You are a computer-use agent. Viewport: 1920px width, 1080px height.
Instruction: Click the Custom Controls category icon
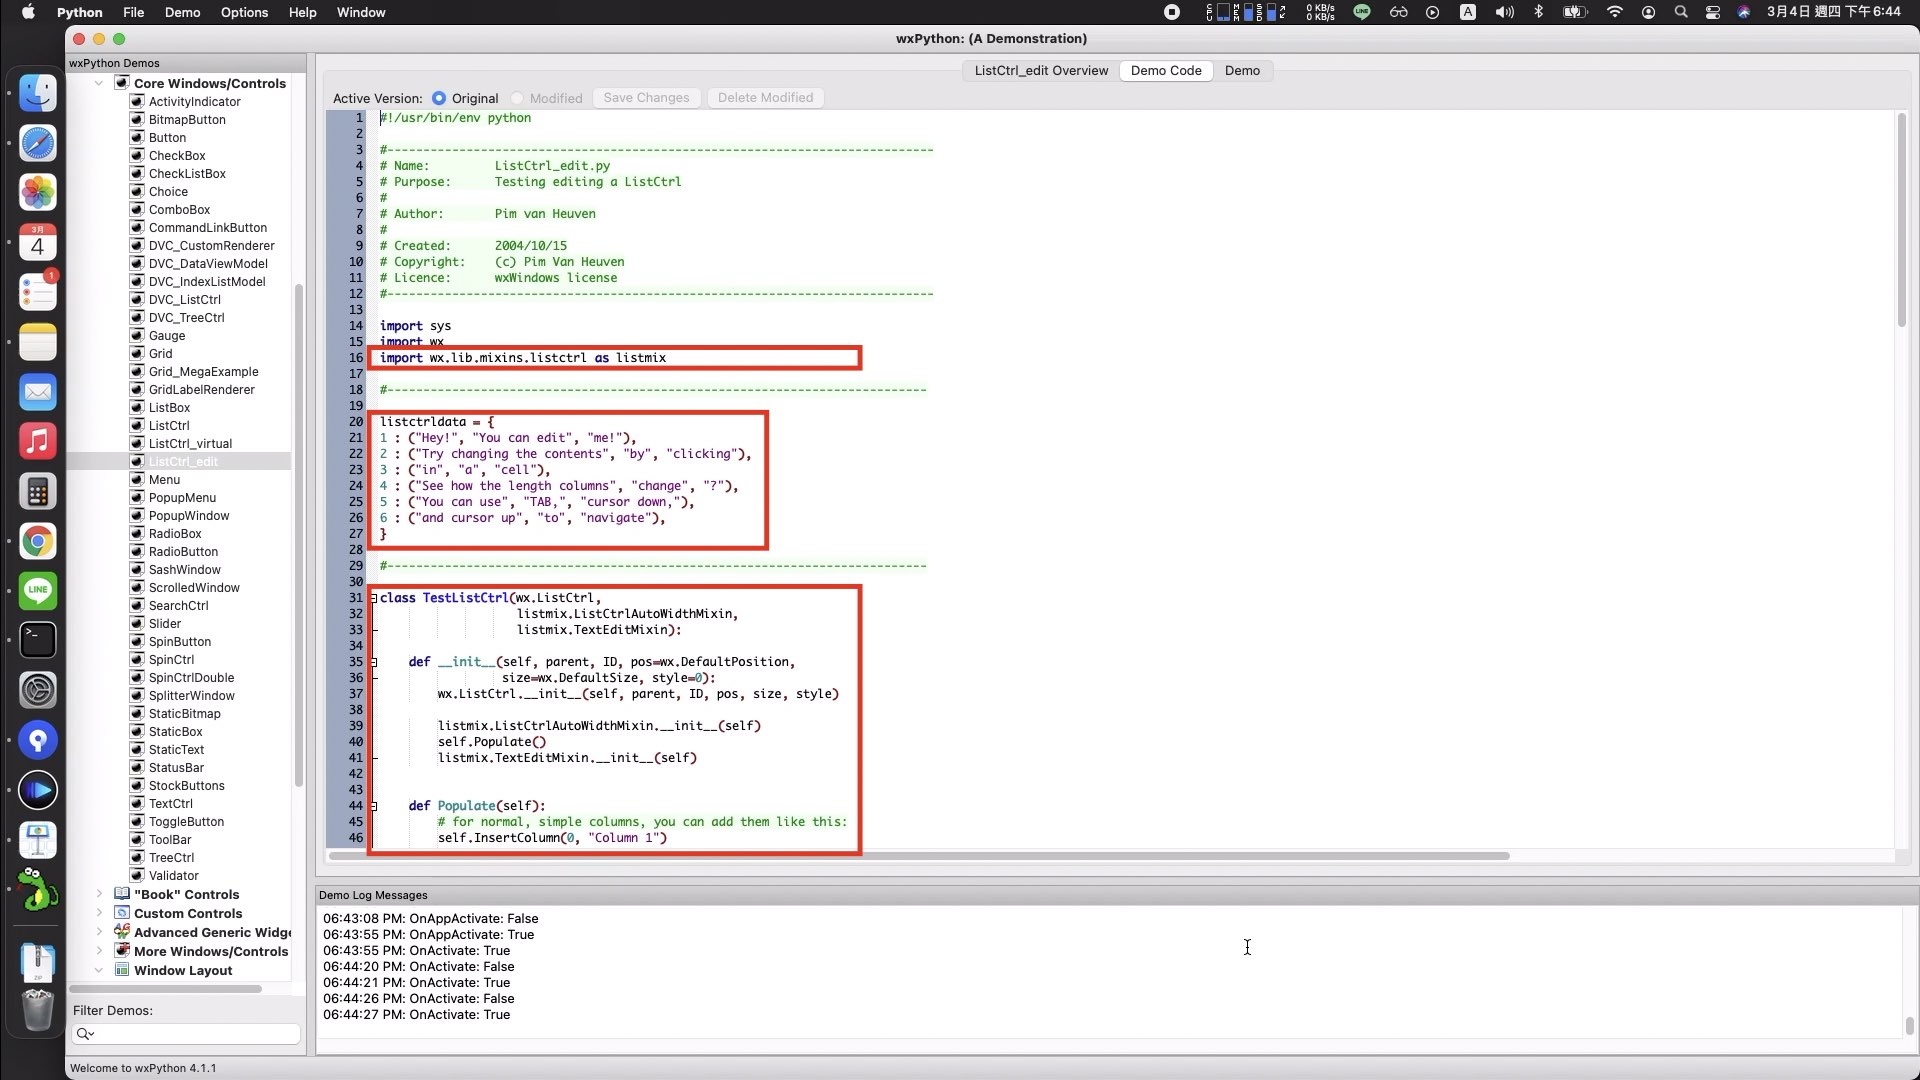pyautogui.click(x=122, y=913)
